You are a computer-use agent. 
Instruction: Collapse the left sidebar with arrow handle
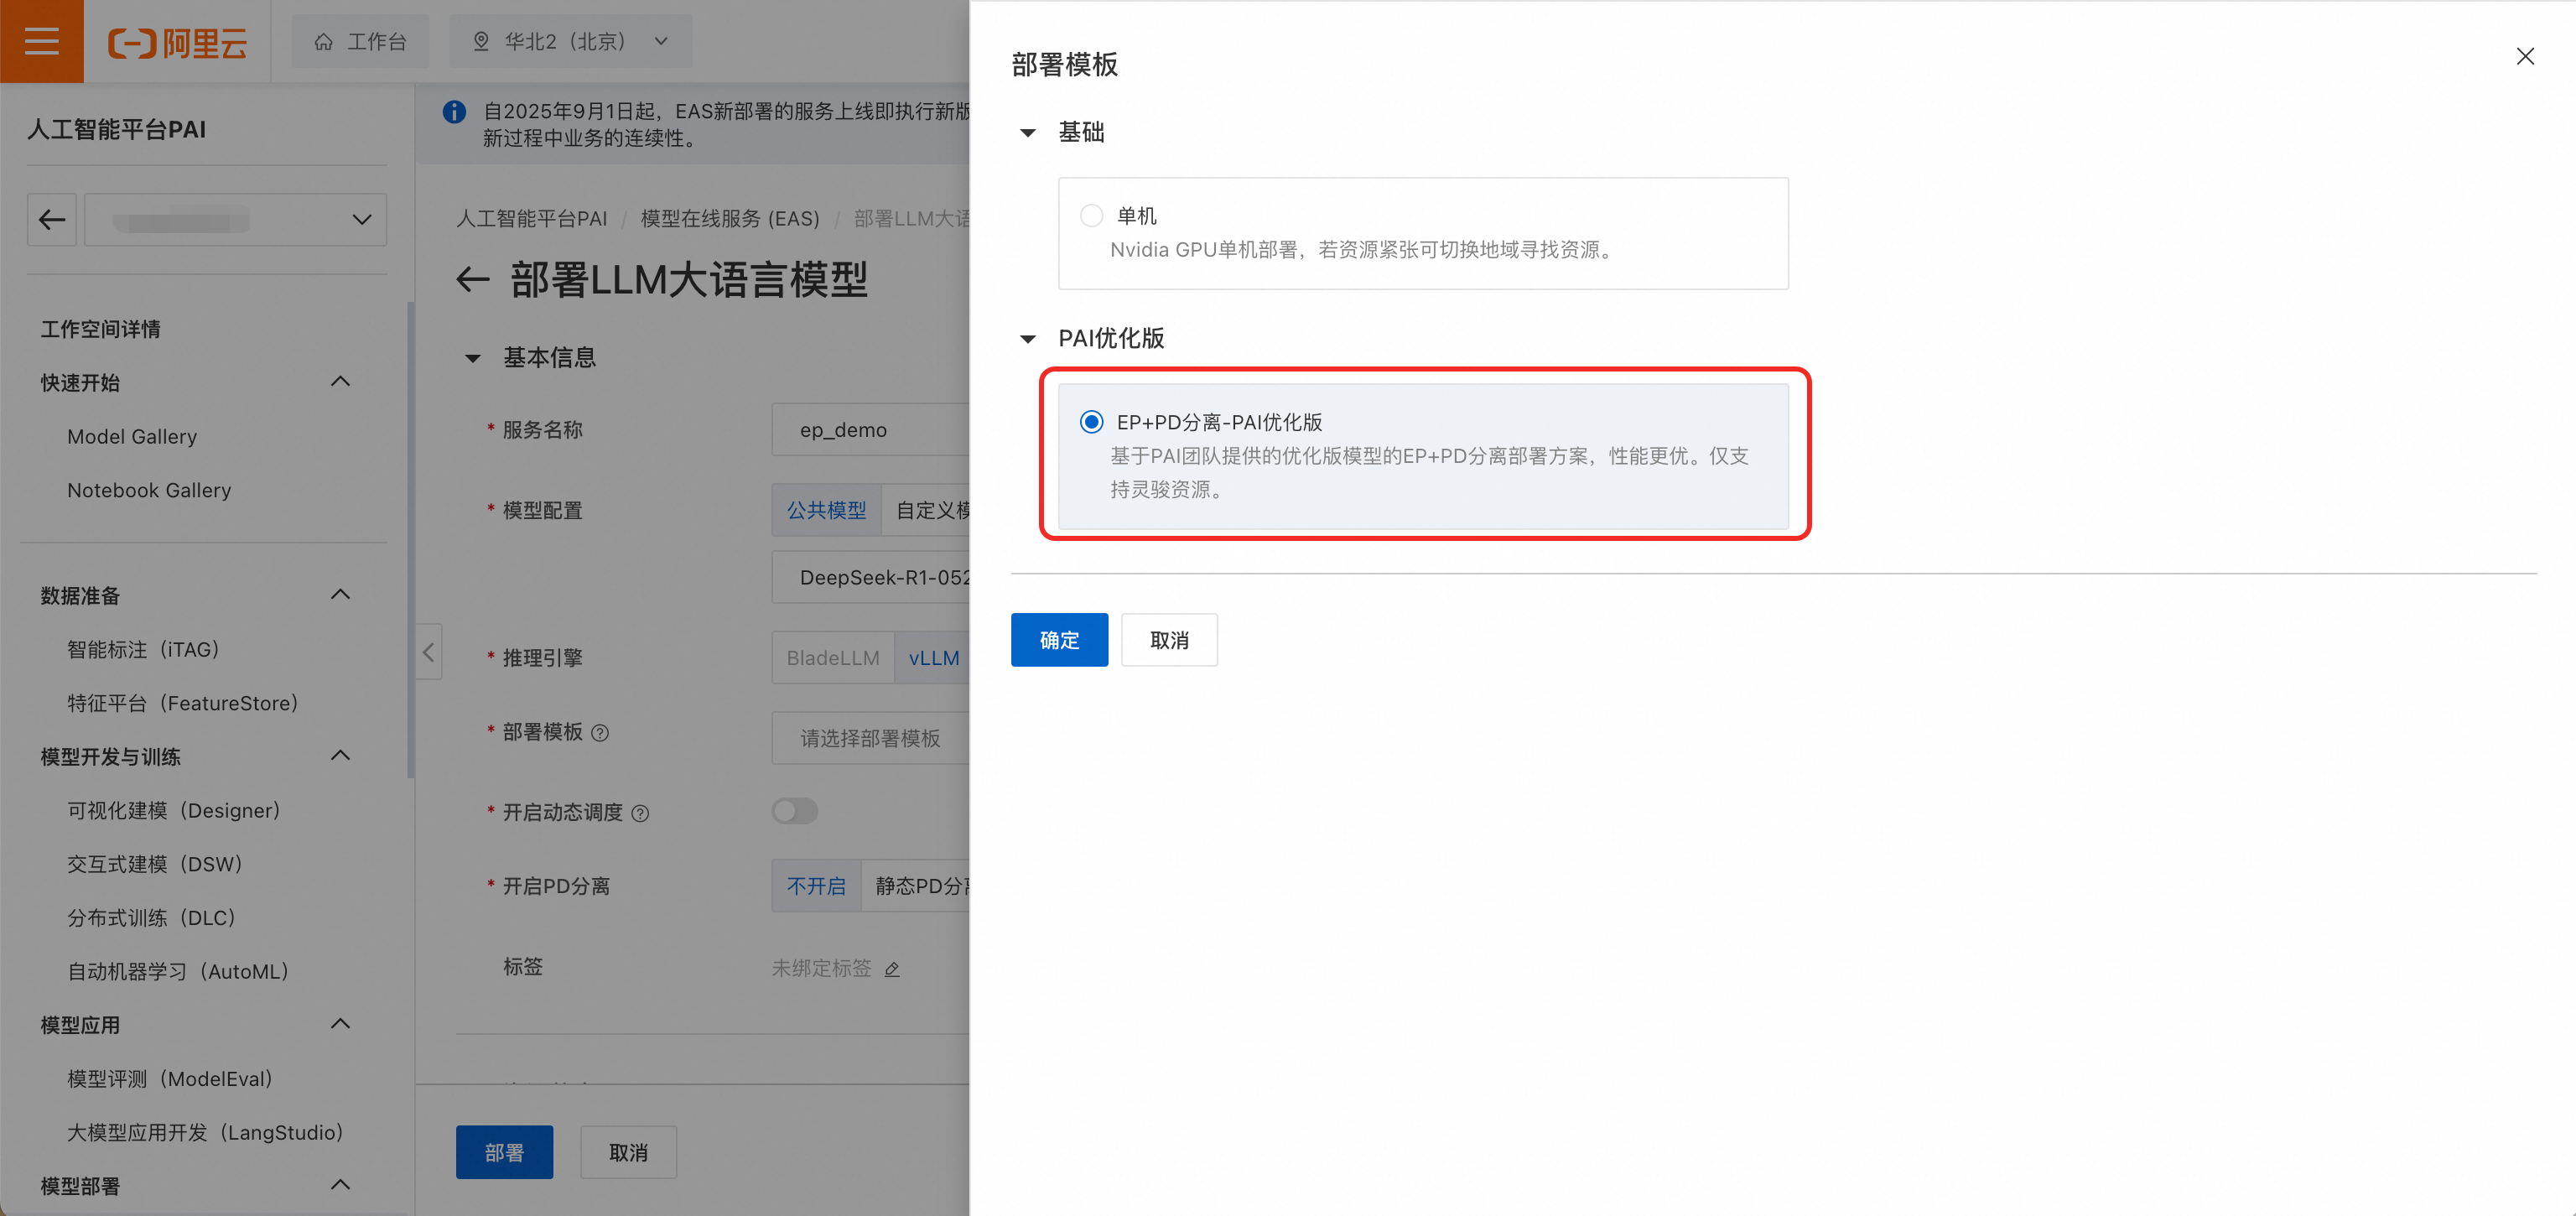click(428, 652)
